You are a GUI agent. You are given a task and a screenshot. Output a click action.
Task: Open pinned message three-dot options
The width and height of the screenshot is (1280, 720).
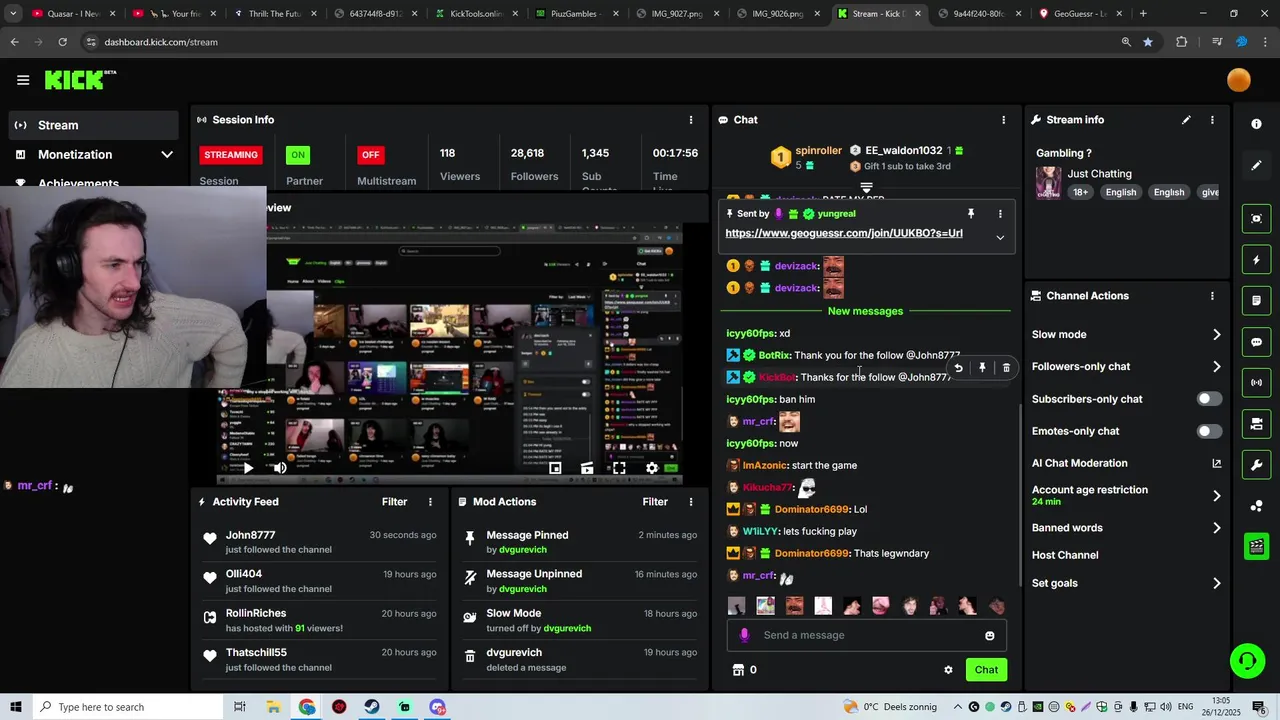(x=999, y=214)
